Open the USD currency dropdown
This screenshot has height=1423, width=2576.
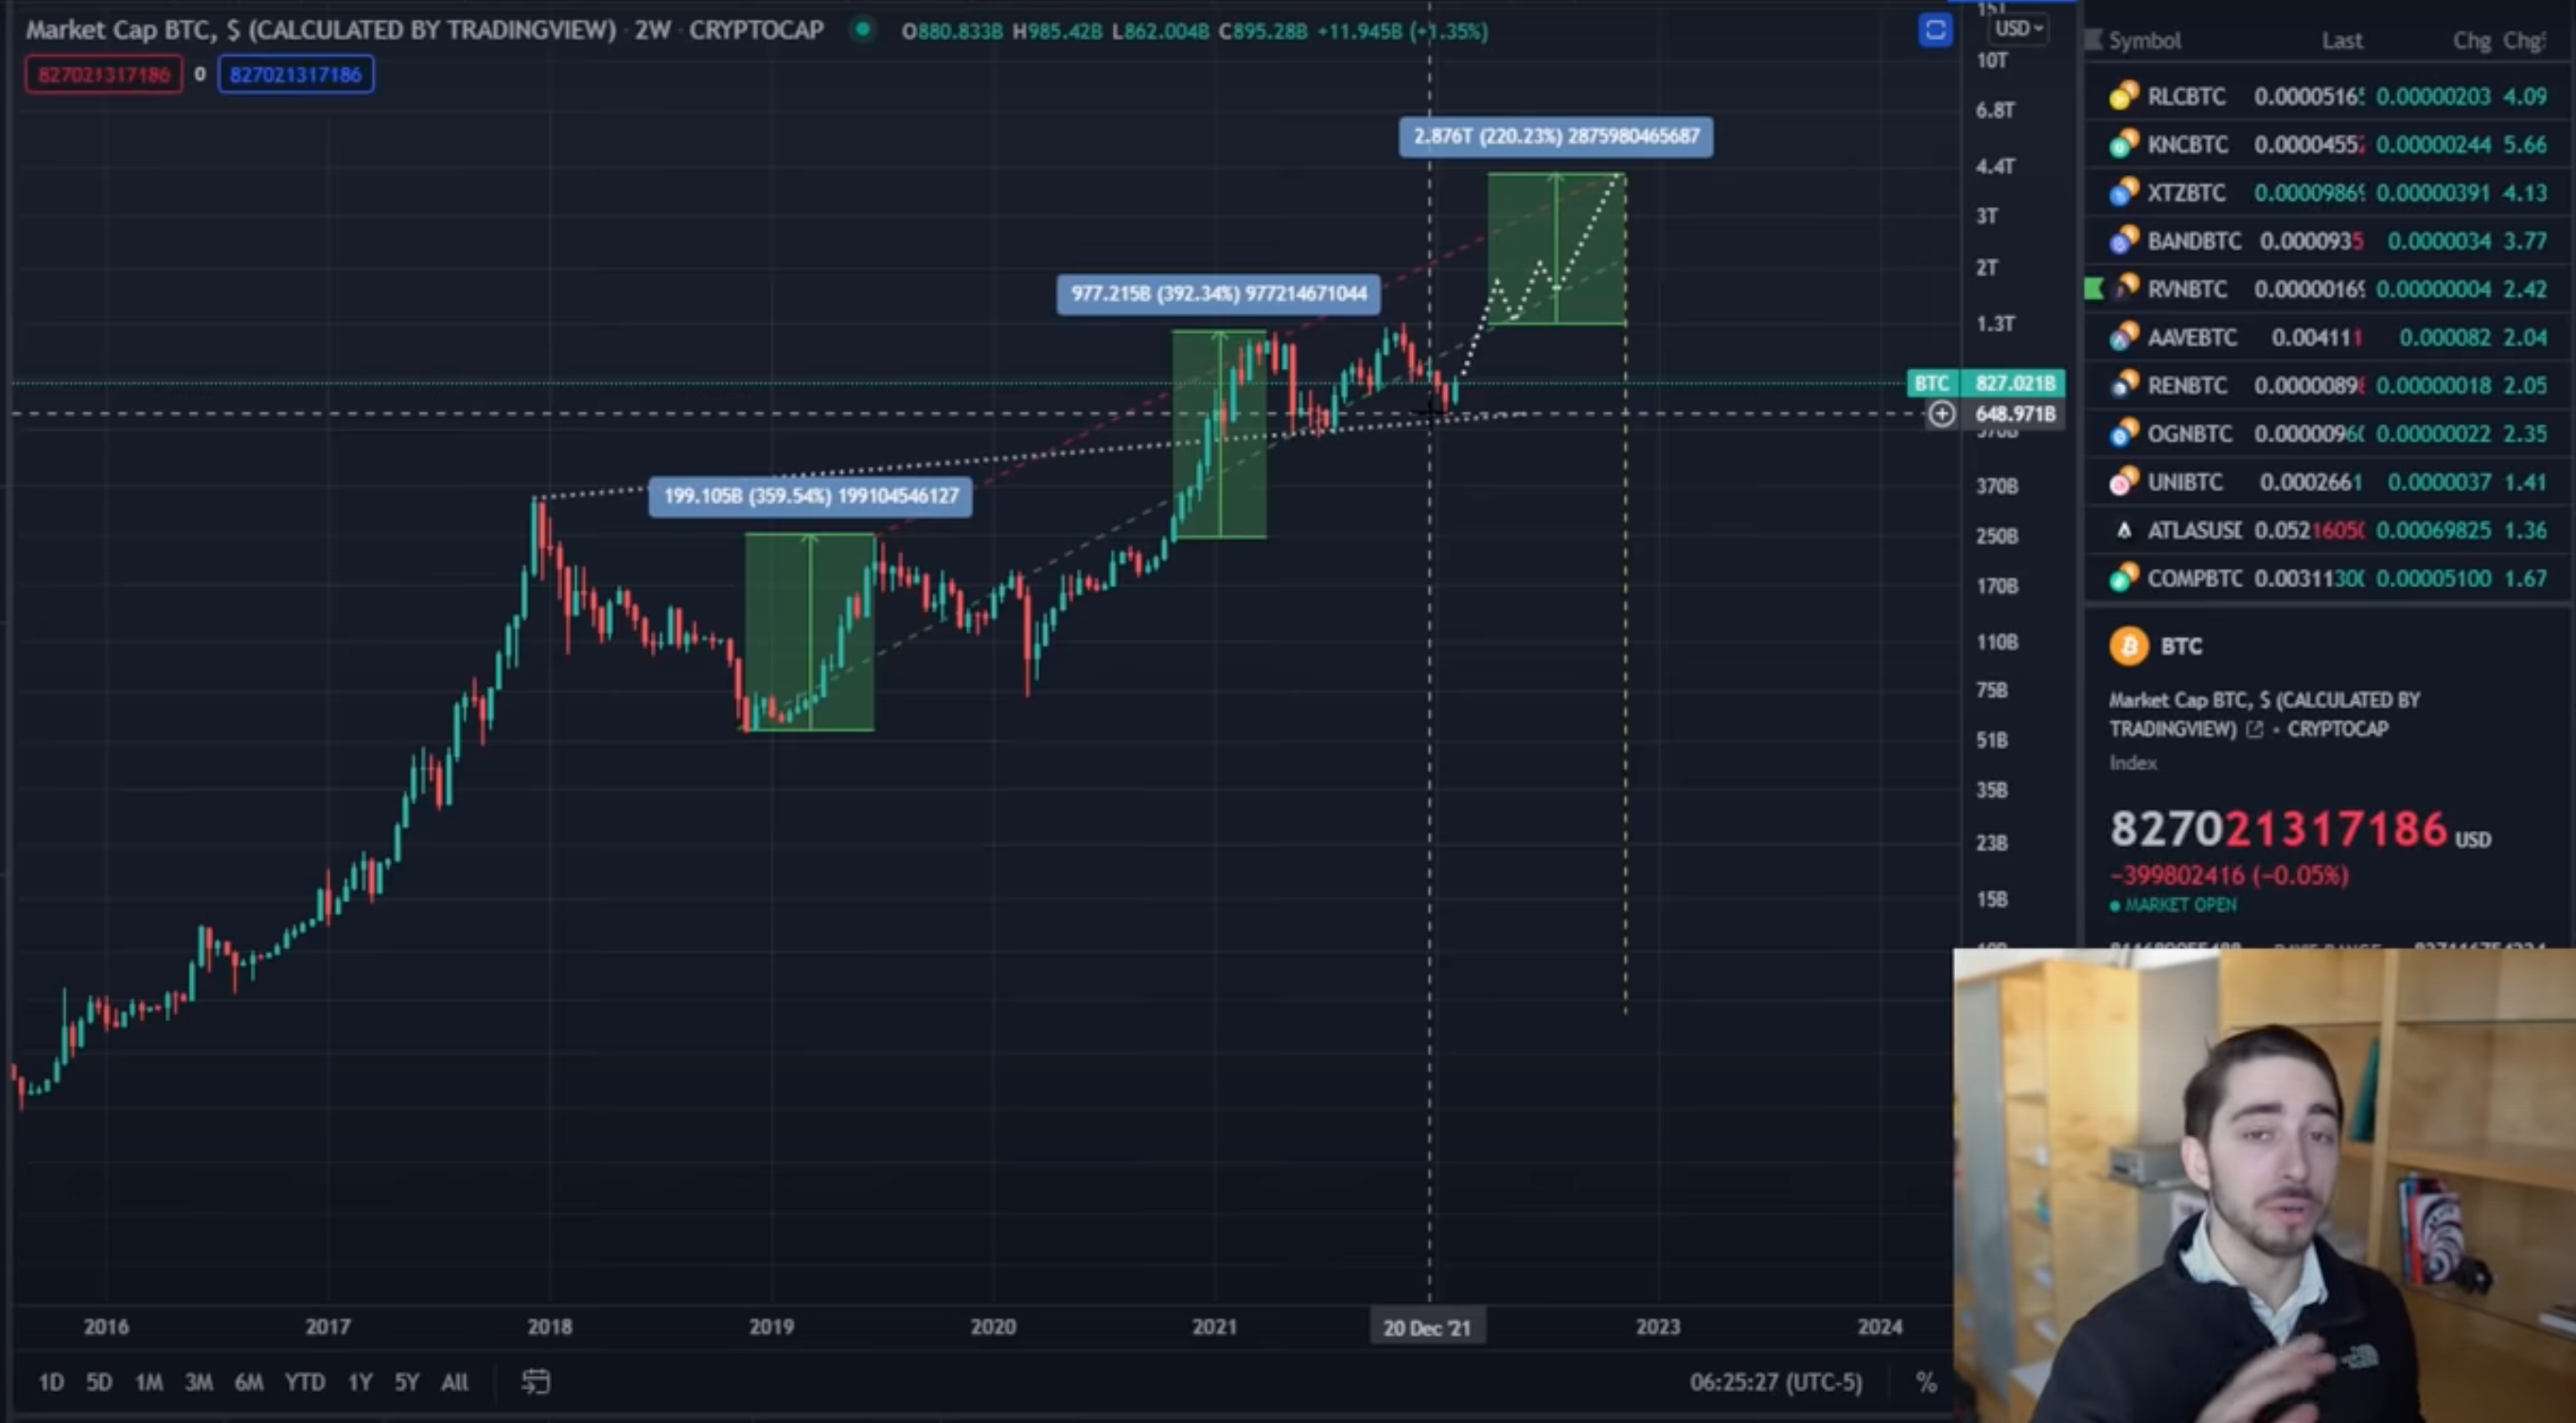click(2018, 29)
